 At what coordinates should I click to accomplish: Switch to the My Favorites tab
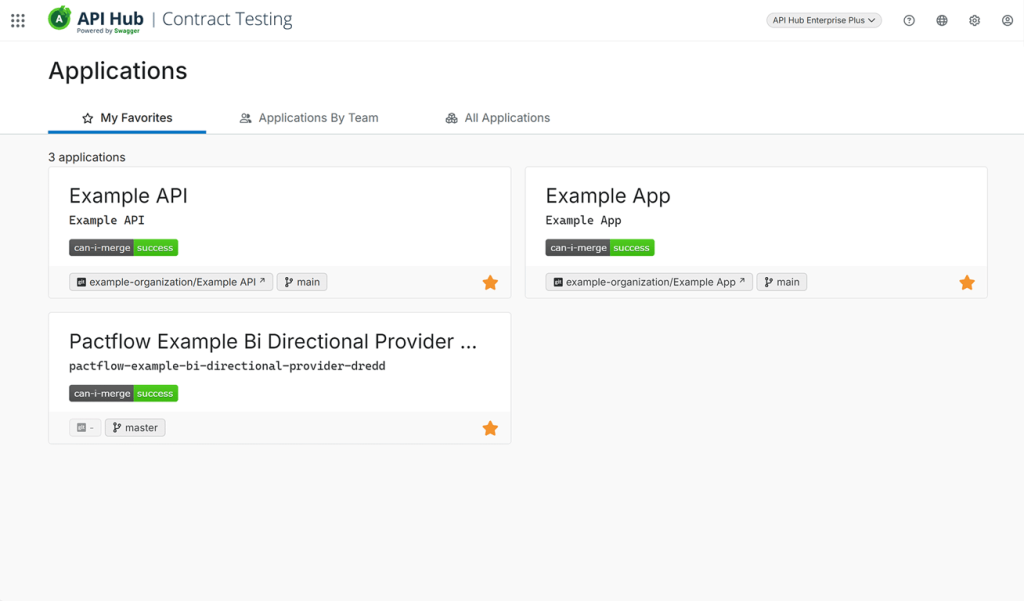coord(127,118)
